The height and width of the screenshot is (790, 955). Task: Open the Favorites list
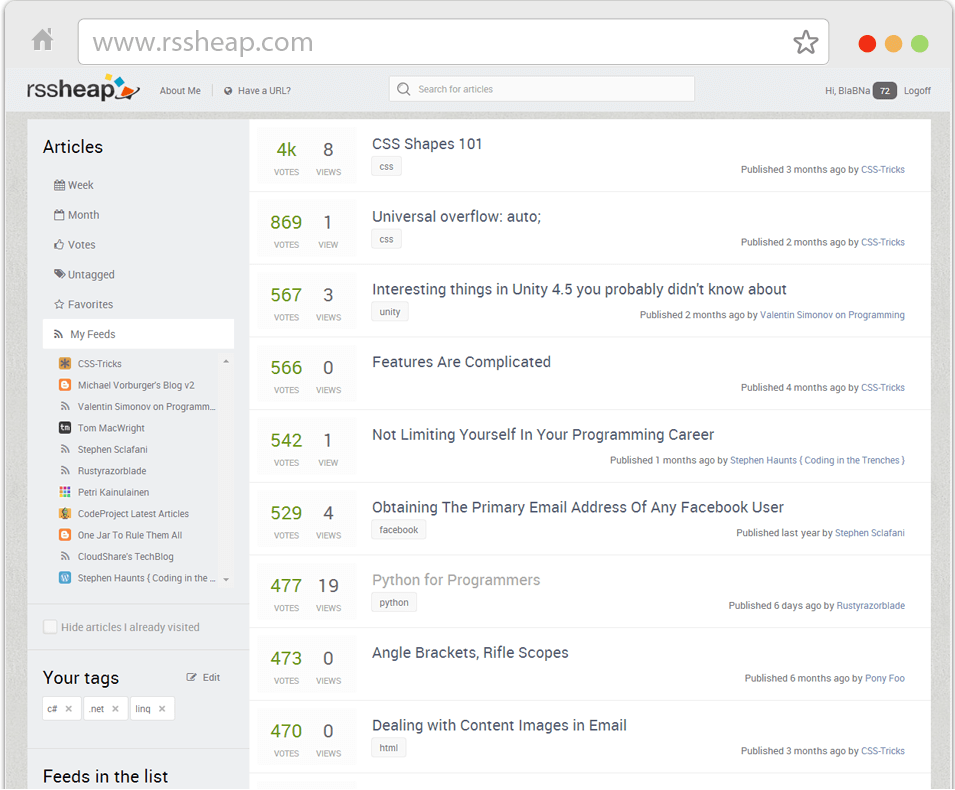pyautogui.click(x=83, y=304)
